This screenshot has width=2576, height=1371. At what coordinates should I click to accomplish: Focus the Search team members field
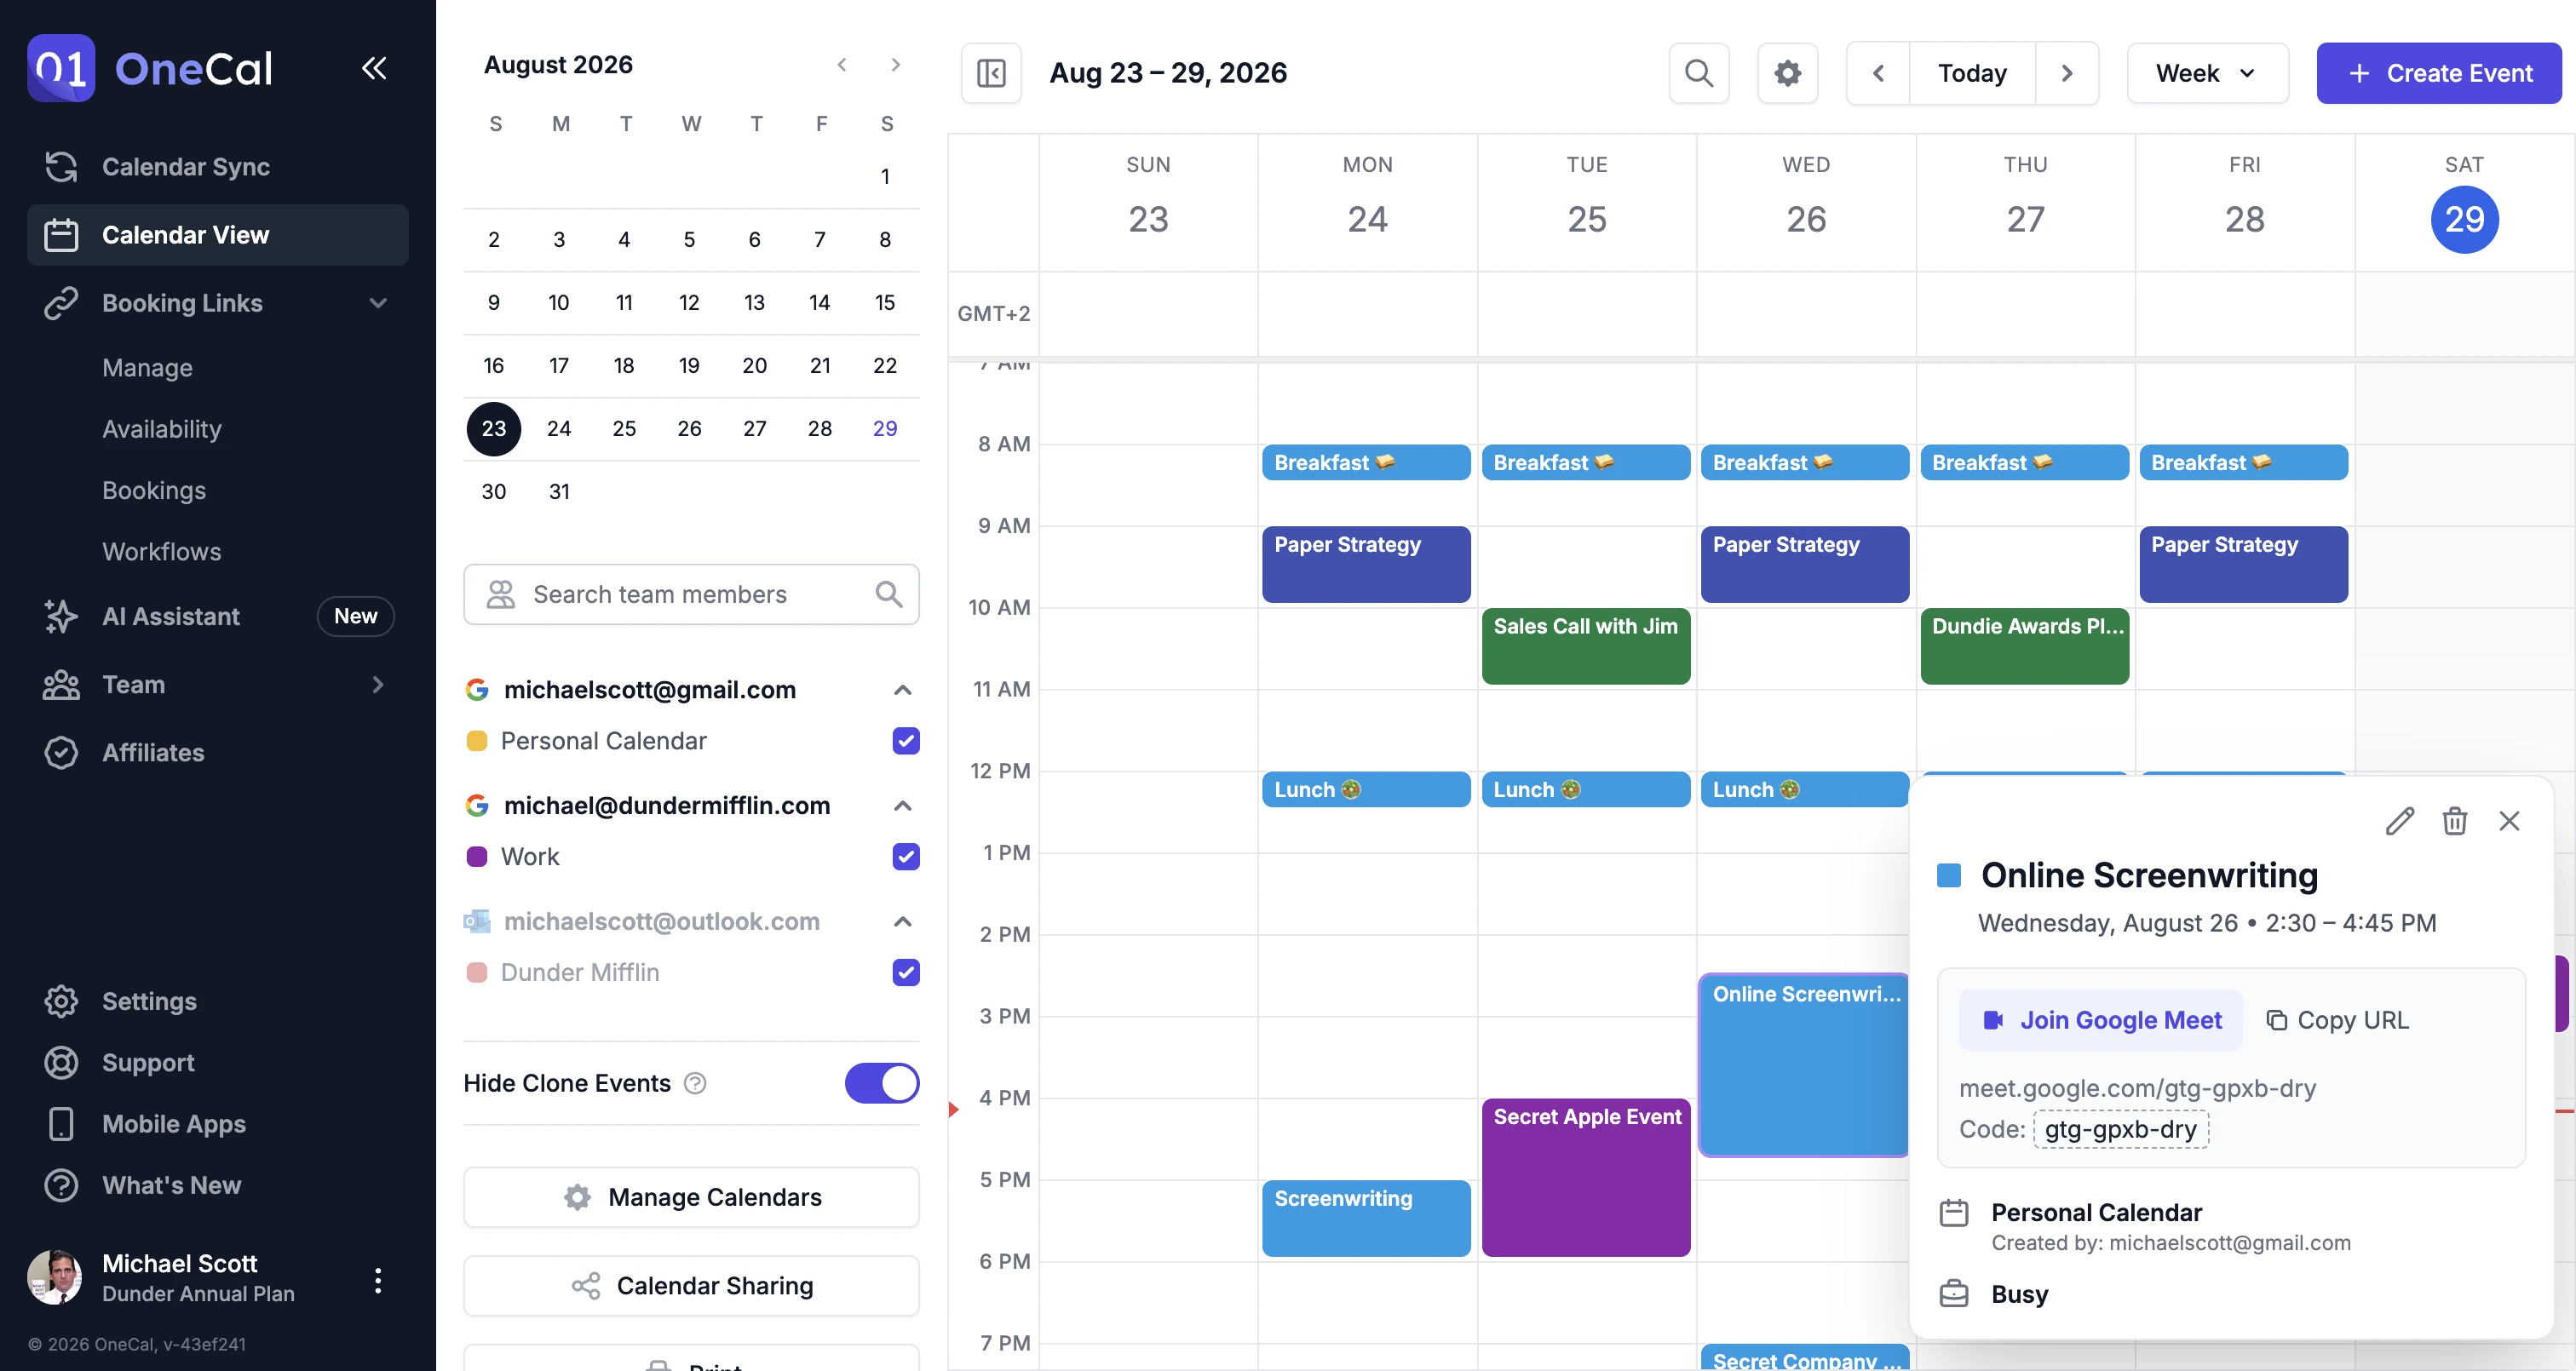pos(691,594)
